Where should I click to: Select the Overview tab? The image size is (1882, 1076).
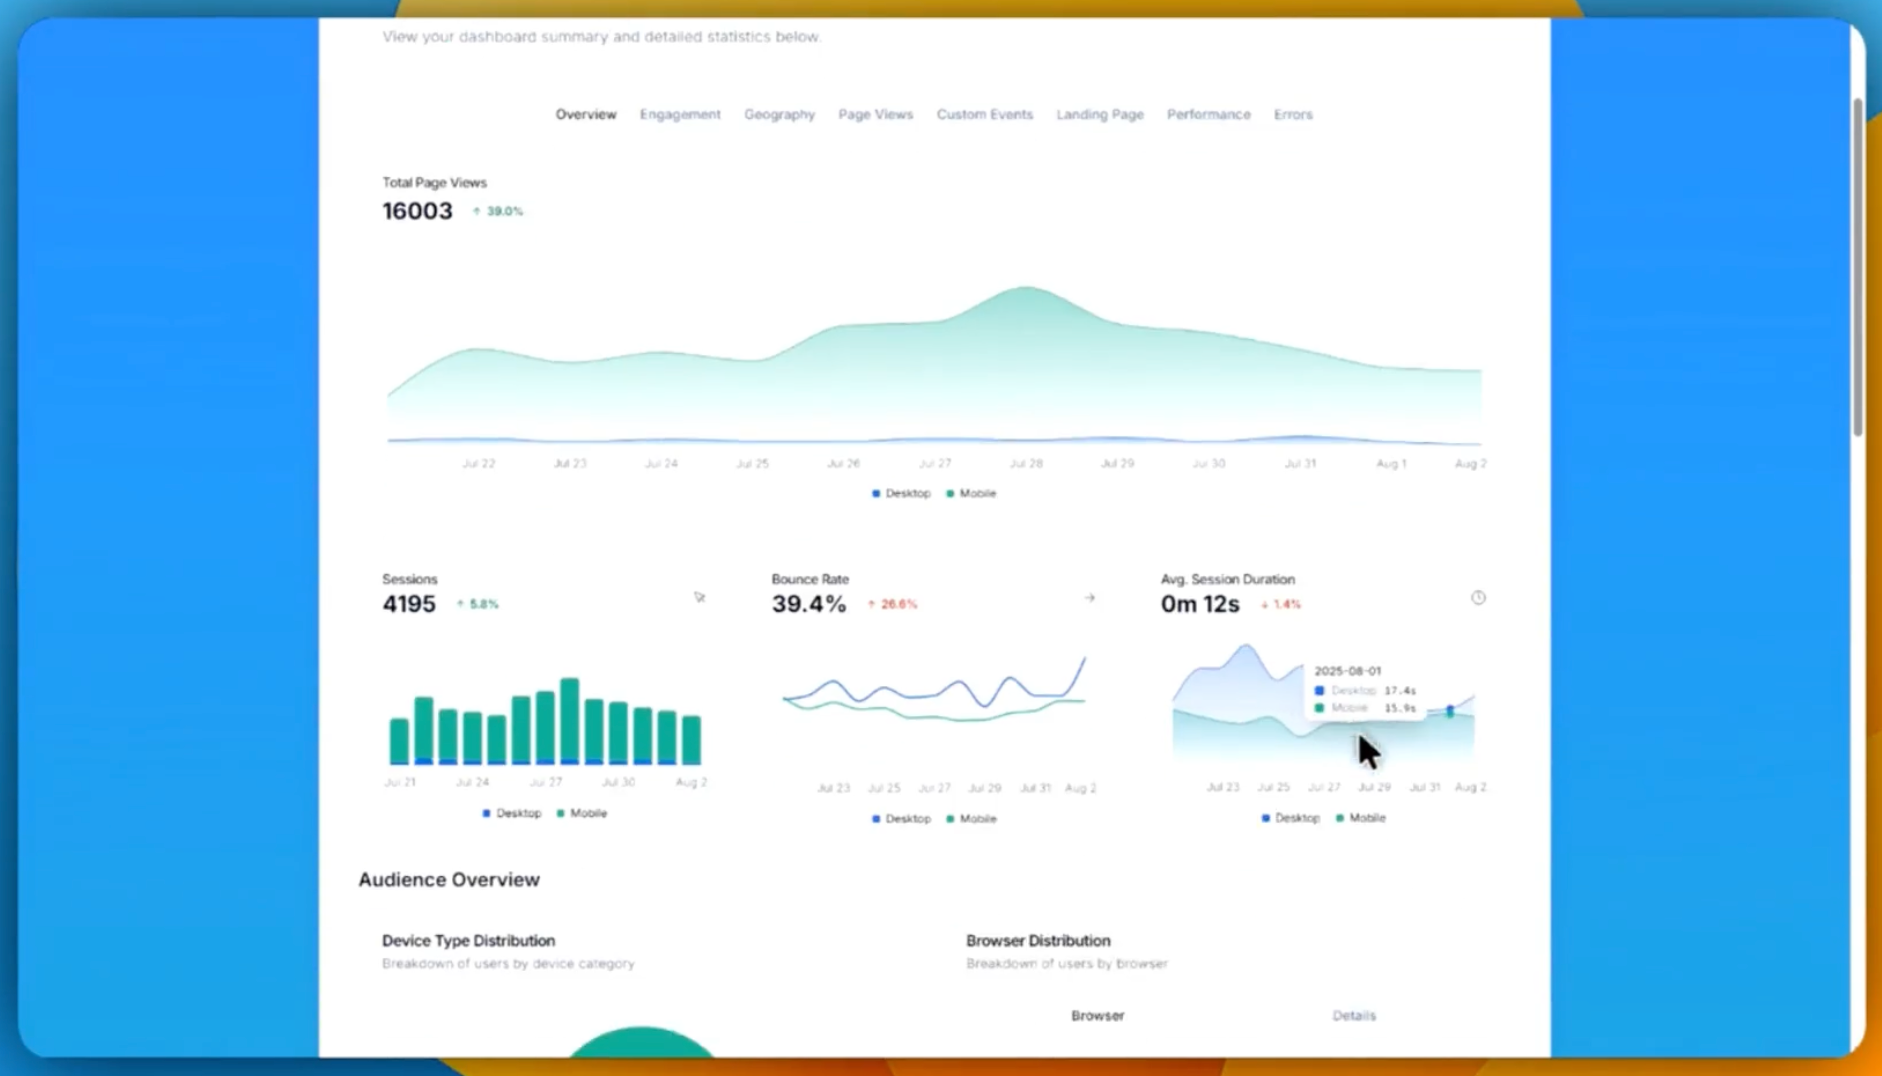coord(586,114)
